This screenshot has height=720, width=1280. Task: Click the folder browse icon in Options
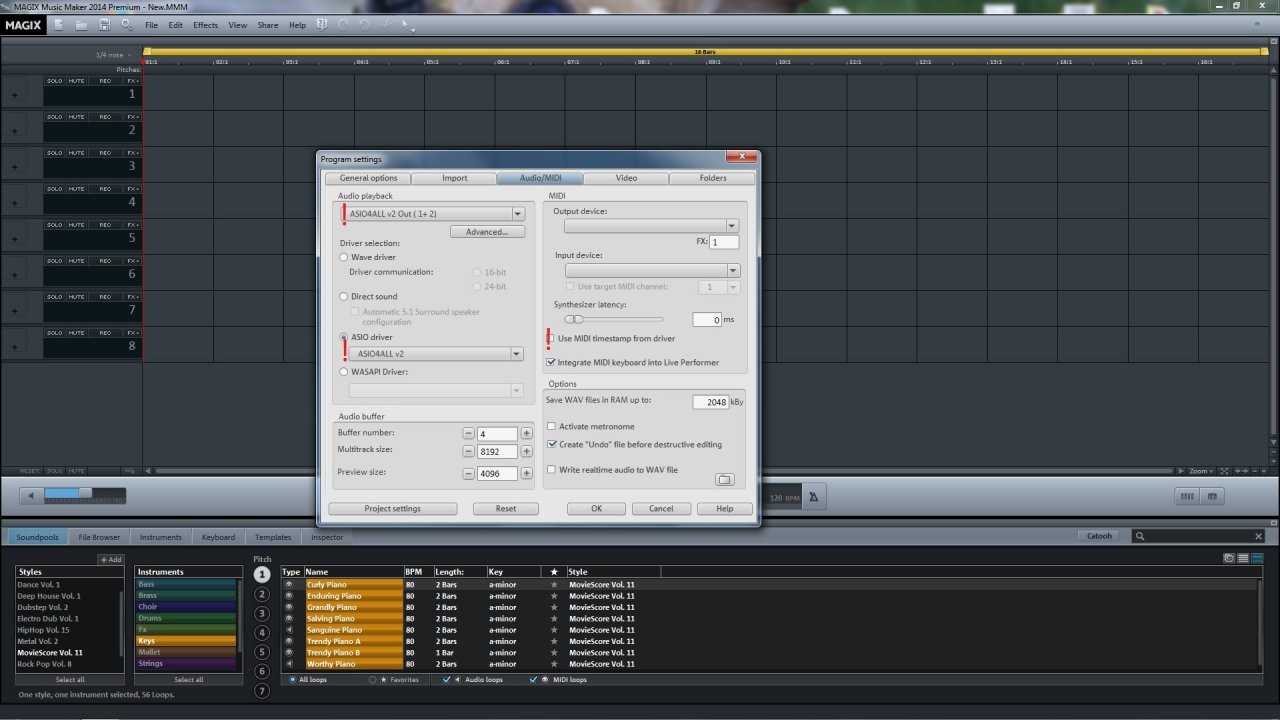(x=725, y=479)
